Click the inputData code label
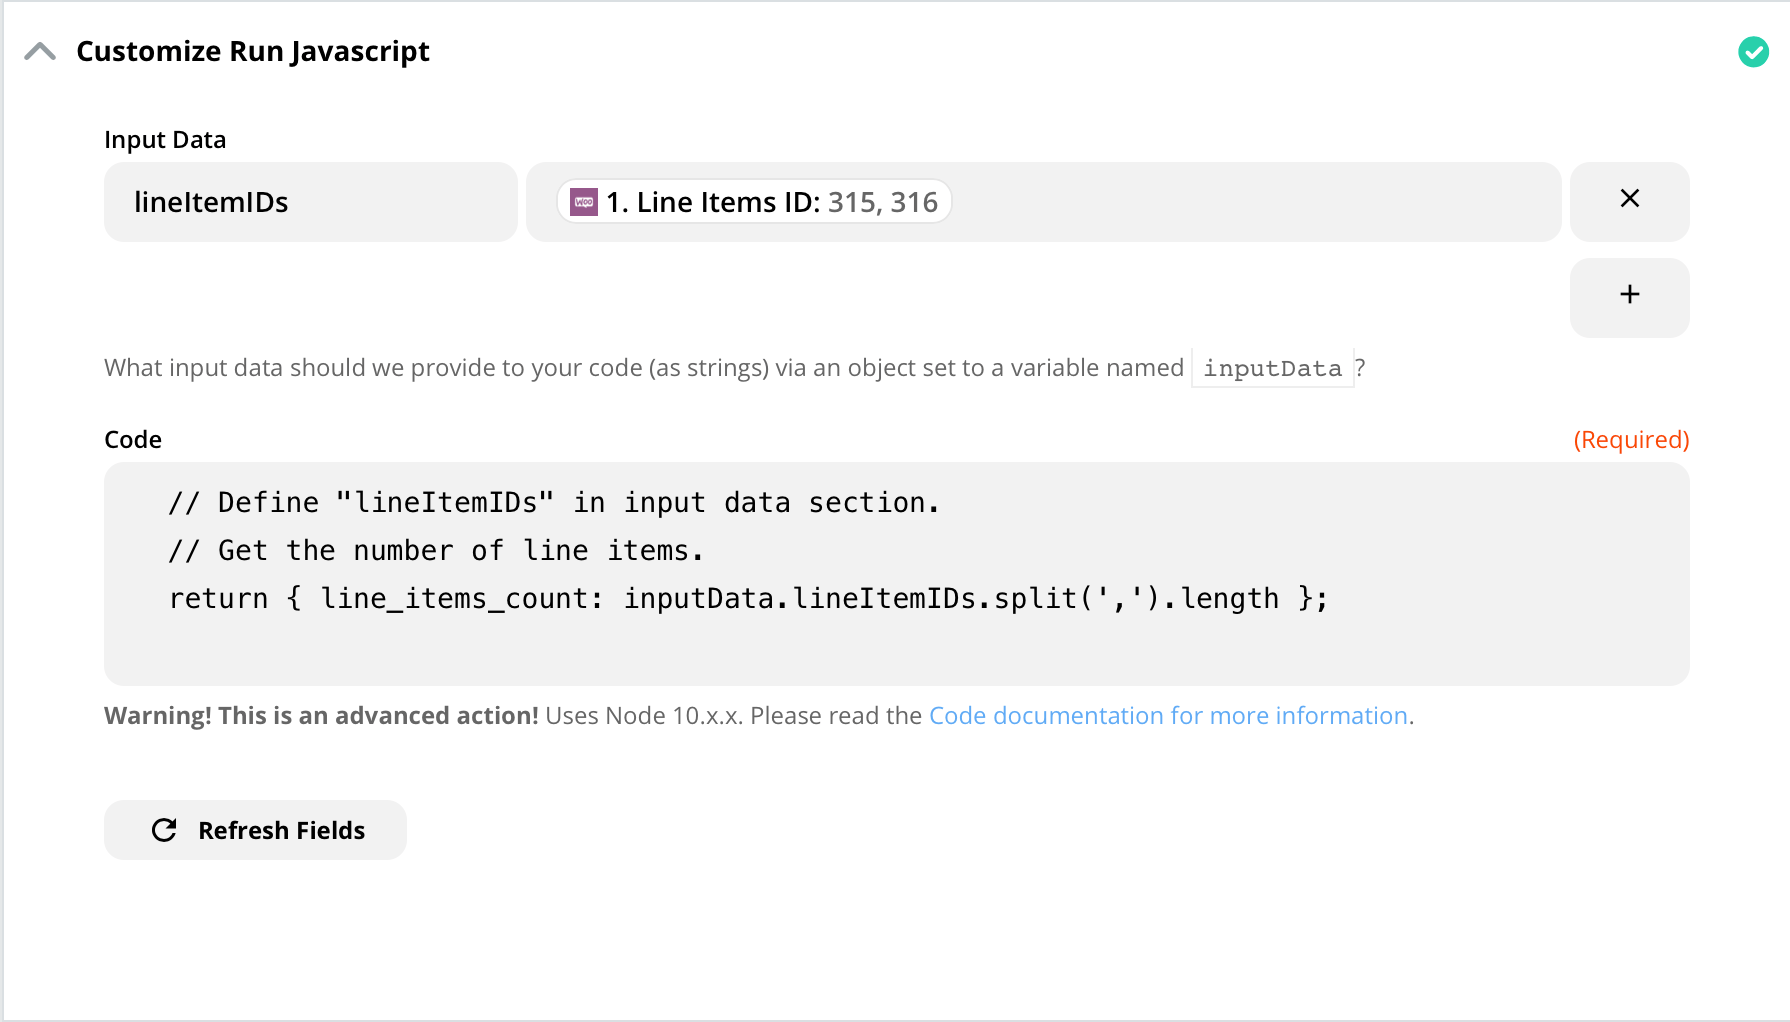Viewport: 1790px width, 1022px height. click(1272, 369)
